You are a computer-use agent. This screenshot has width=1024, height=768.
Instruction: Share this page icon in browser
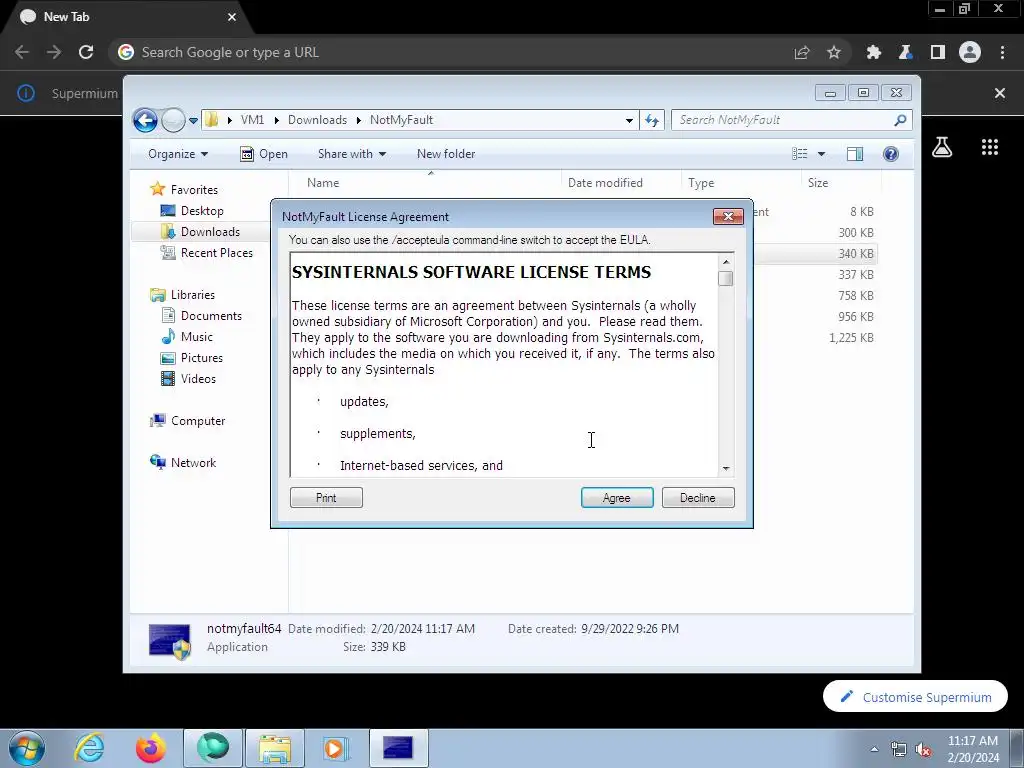[x=802, y=52]
